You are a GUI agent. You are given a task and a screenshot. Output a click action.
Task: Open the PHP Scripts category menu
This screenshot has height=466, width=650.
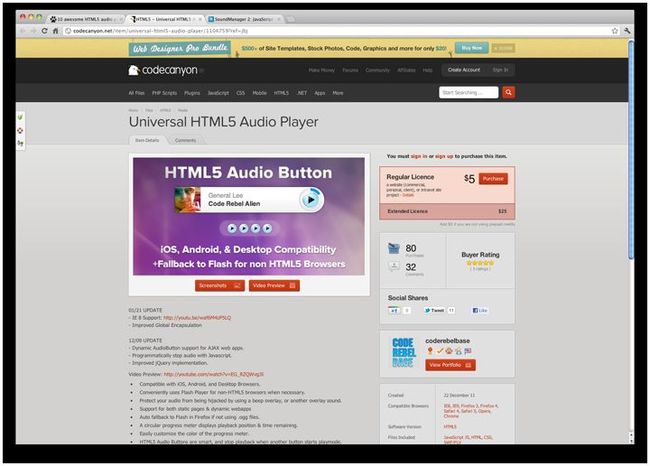point(164,93)
